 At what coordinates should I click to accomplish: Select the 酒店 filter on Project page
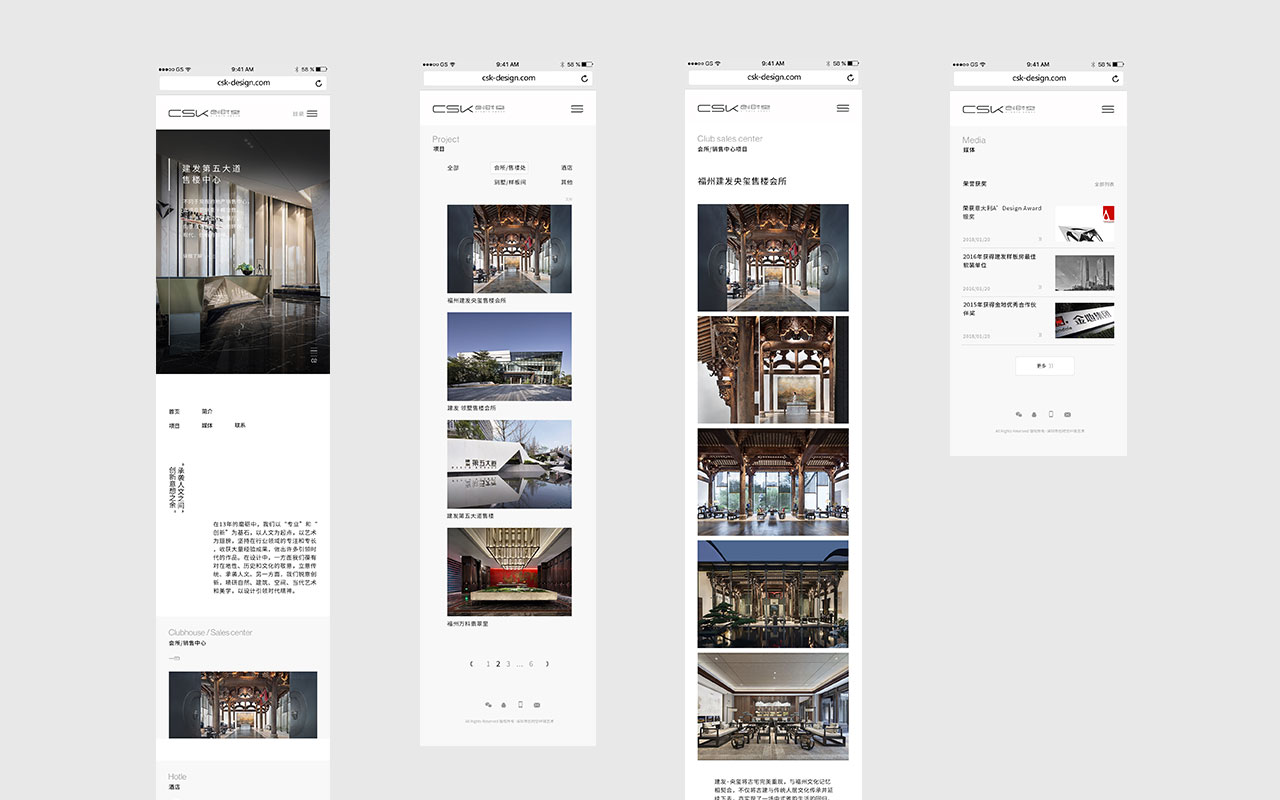567,168
